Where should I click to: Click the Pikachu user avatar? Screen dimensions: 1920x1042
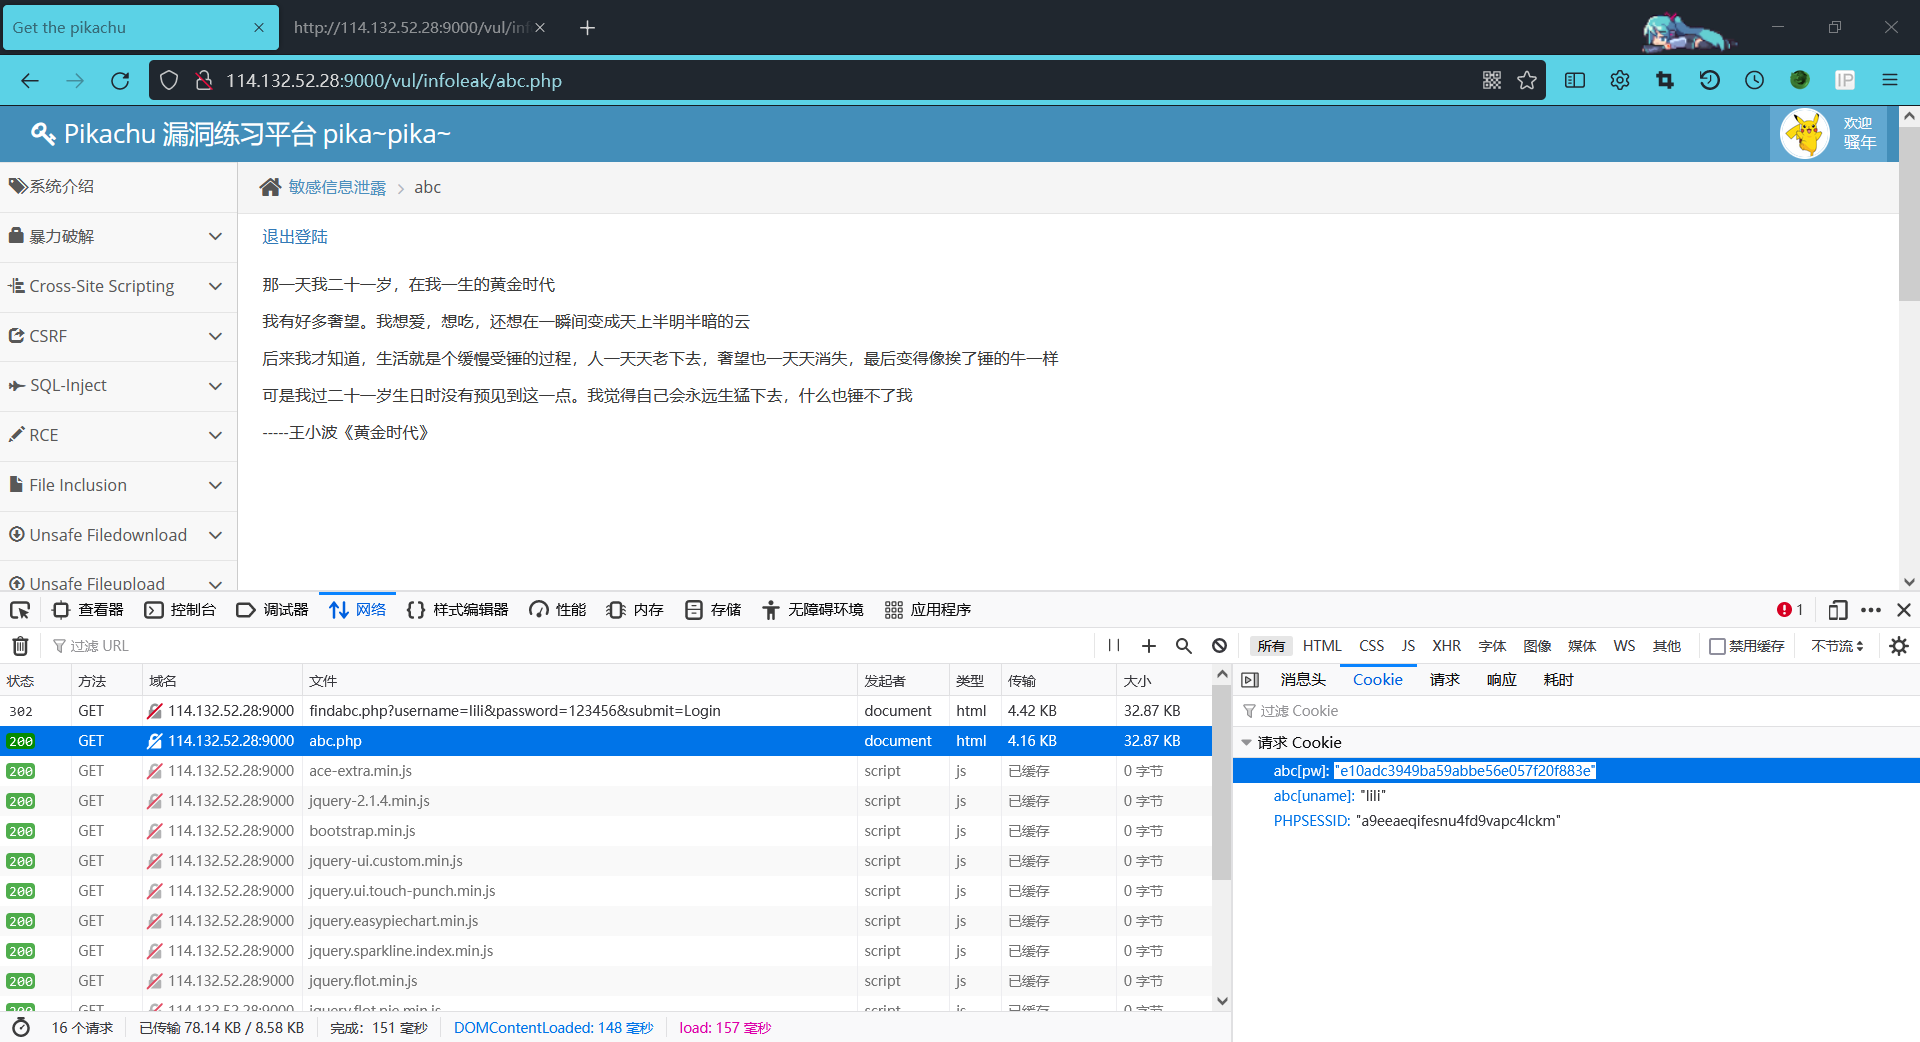[x=1805, y=134]
